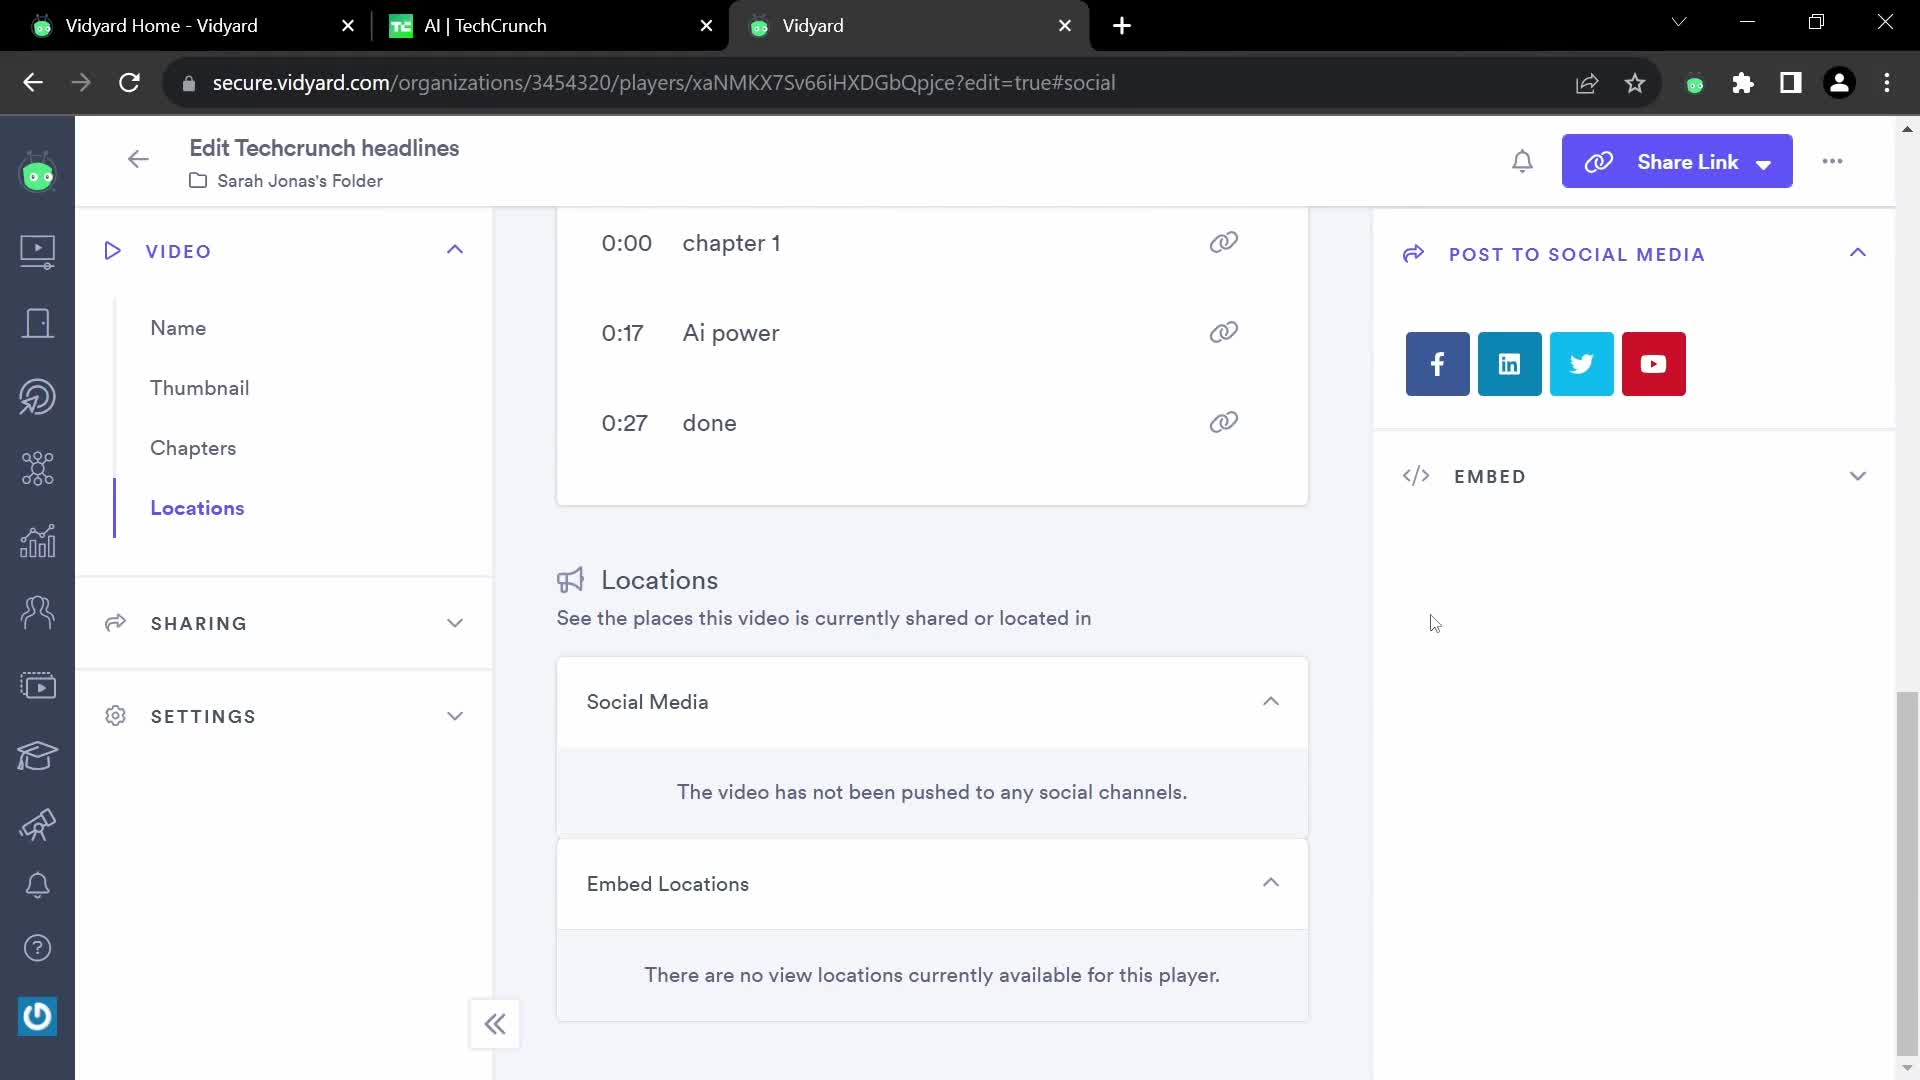Click the notification bell icon

[1523, 161]
